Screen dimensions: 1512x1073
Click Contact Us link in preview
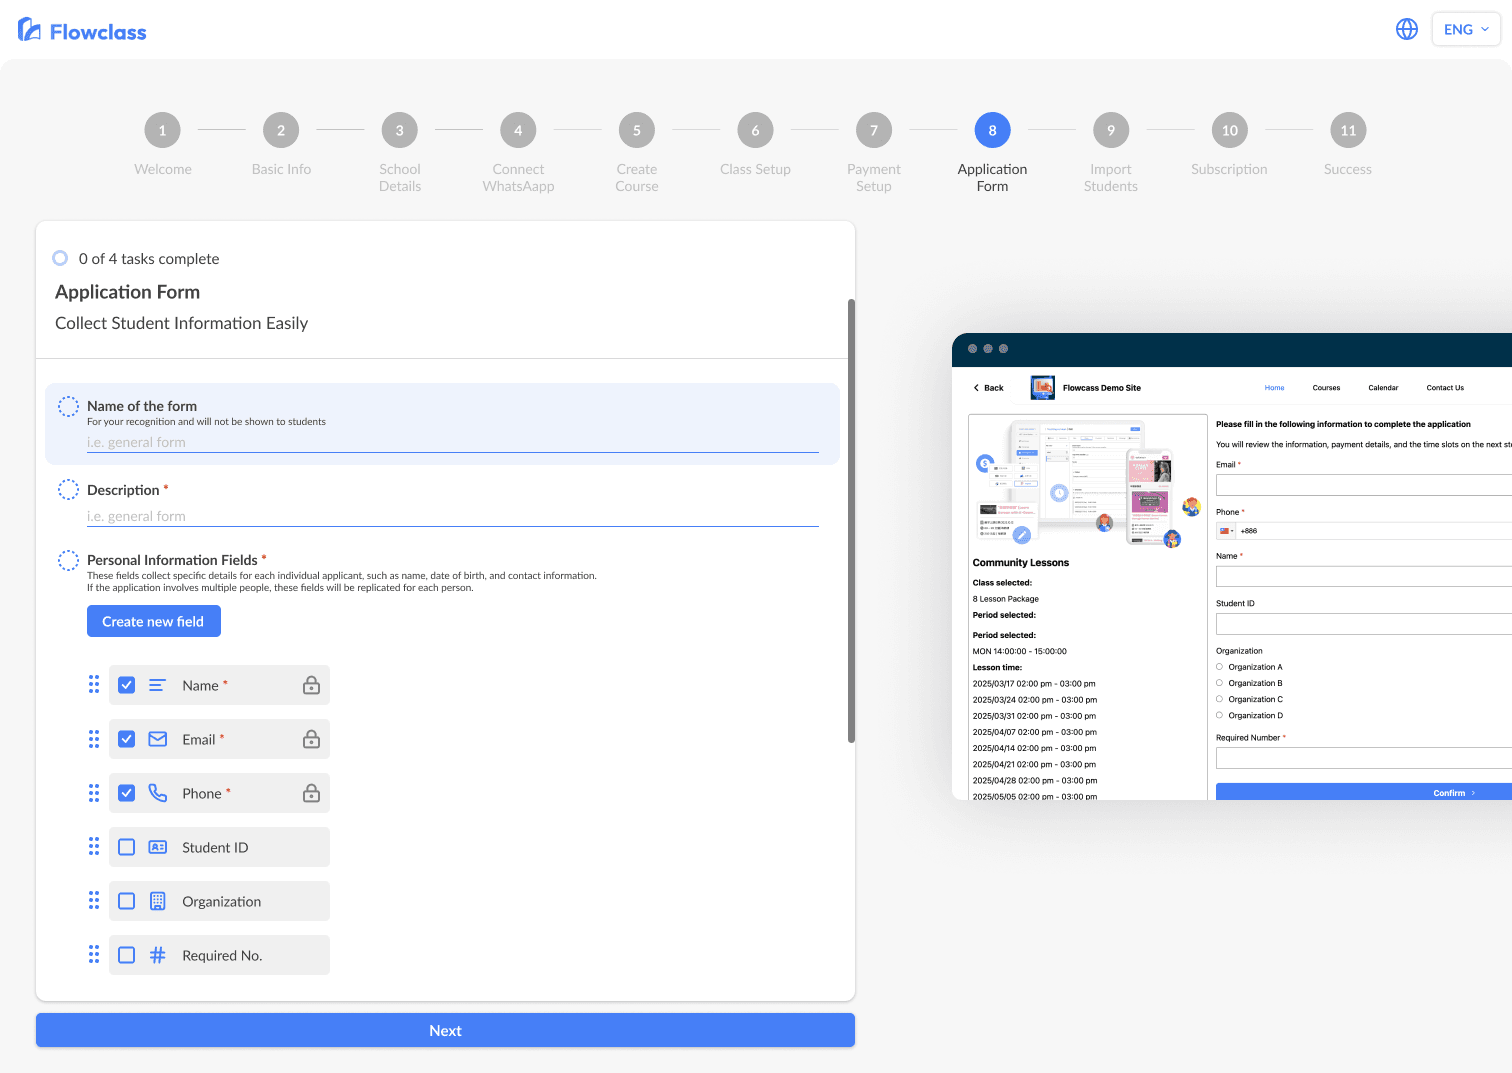[x=1445, y=388]
